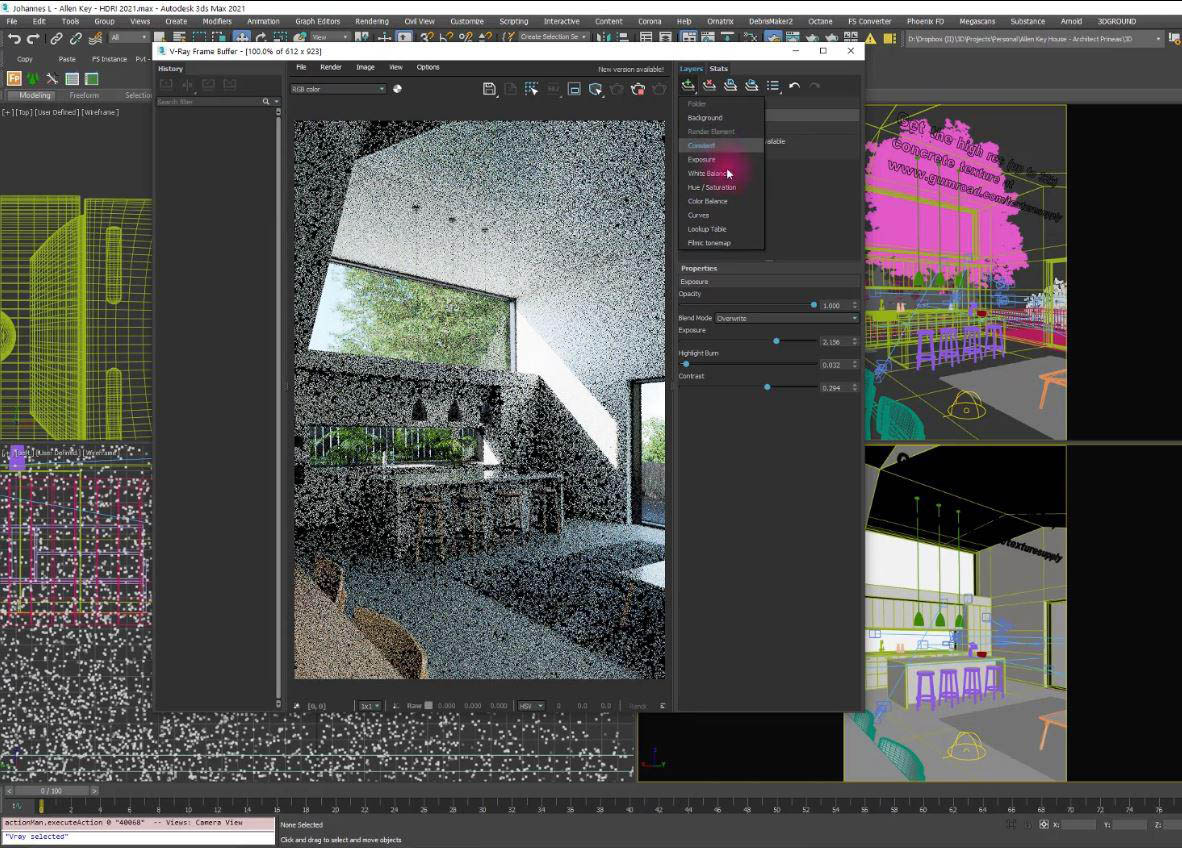Click the New version available notice
Screen dimensions: 1182x848
630,69
